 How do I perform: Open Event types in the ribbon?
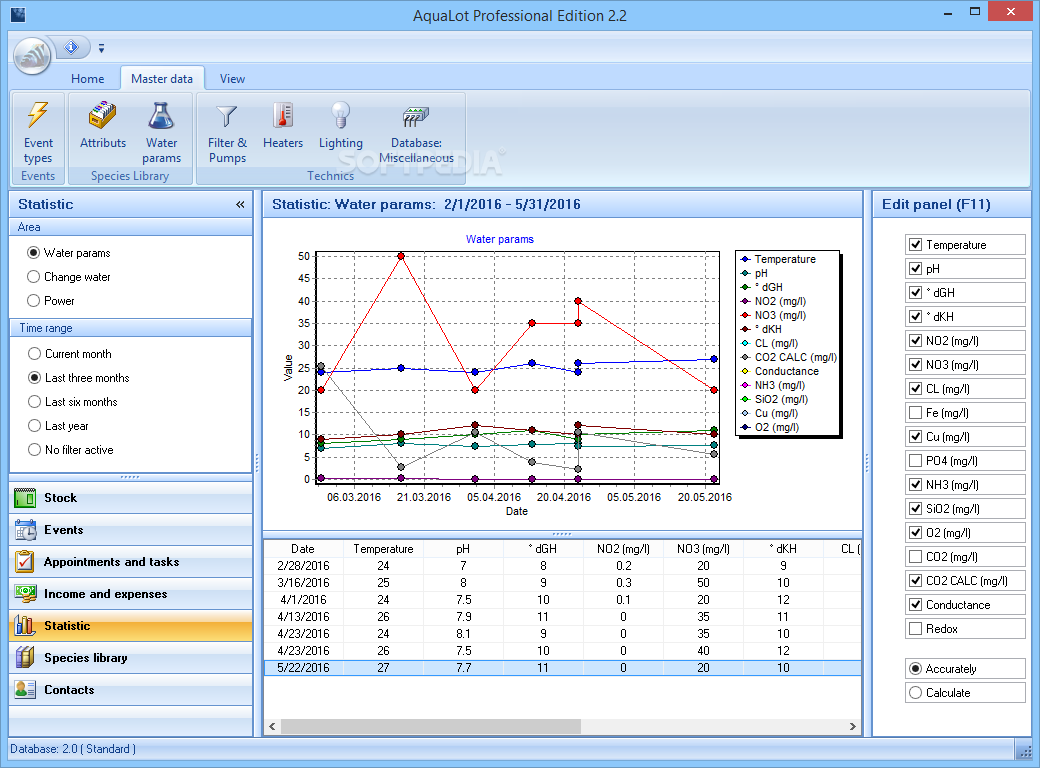coord(38,131)
